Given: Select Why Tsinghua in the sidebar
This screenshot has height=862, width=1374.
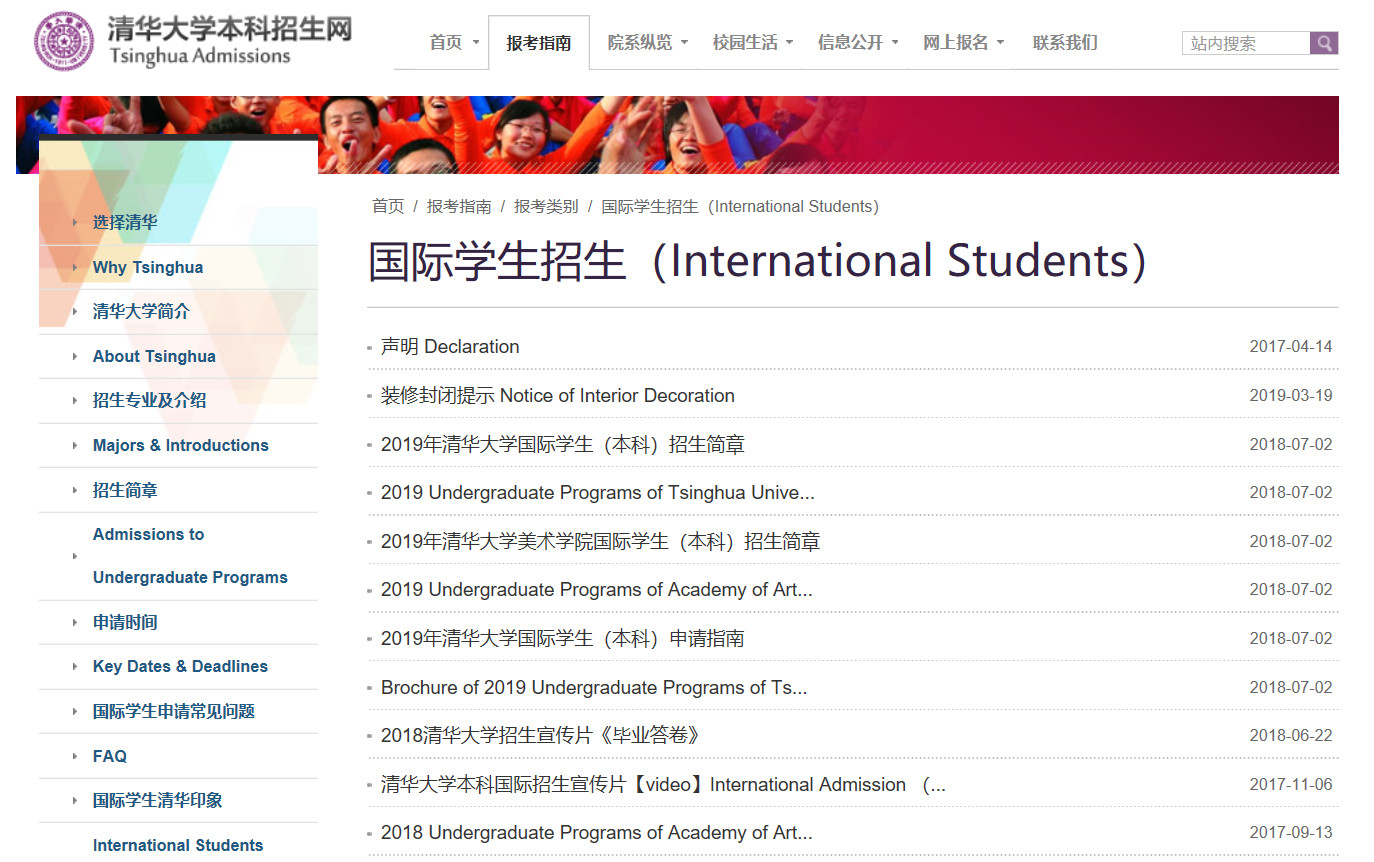Looking at the screenshot, I should (x=148, y=267).
